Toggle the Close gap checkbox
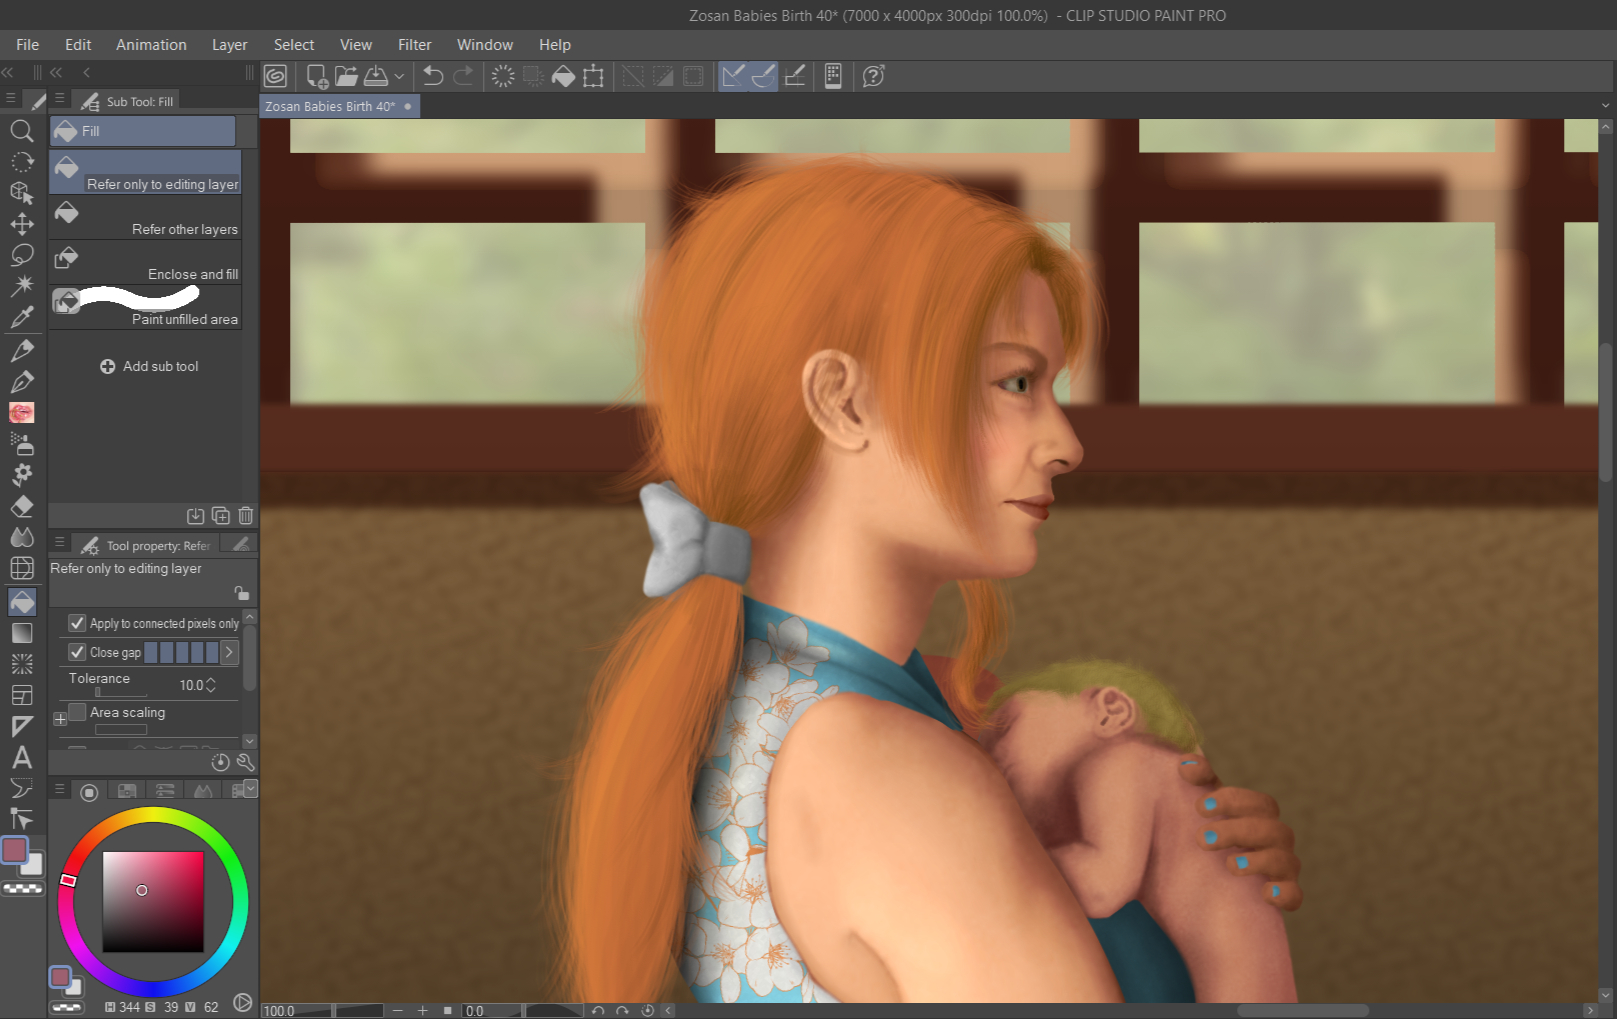The image size is (1617, 1019). coord(77,652)
